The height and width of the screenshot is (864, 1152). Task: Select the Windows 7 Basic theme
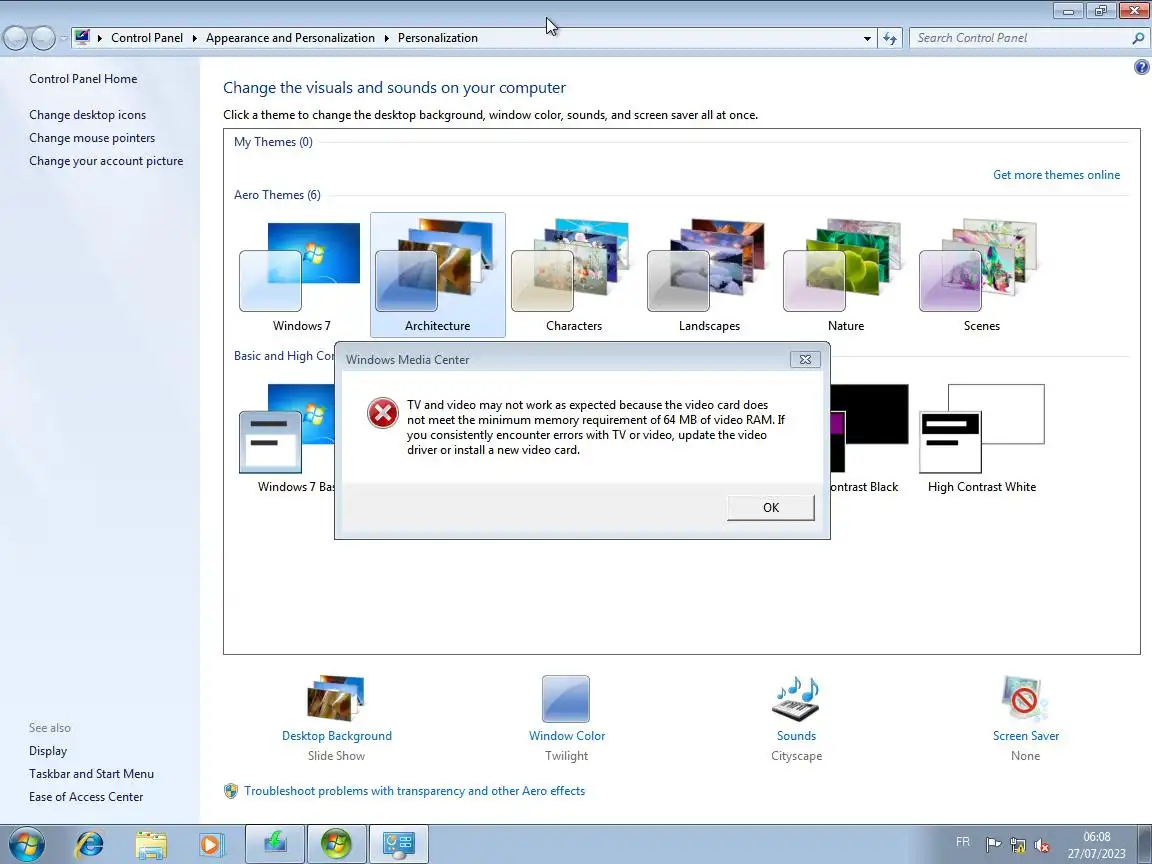(x=287, y=438)
